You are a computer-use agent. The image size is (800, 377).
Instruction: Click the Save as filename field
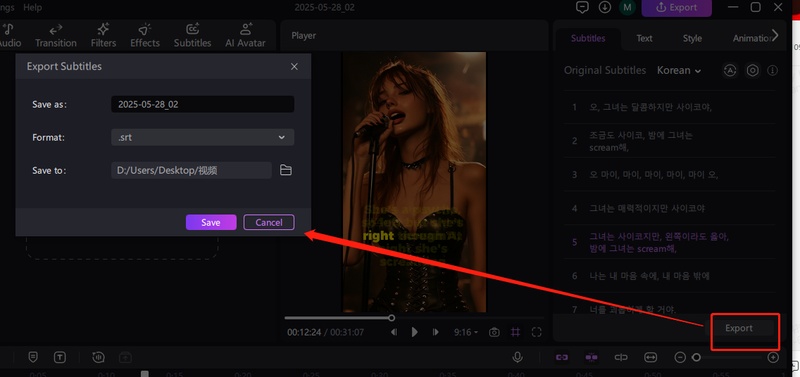(203, 104)
